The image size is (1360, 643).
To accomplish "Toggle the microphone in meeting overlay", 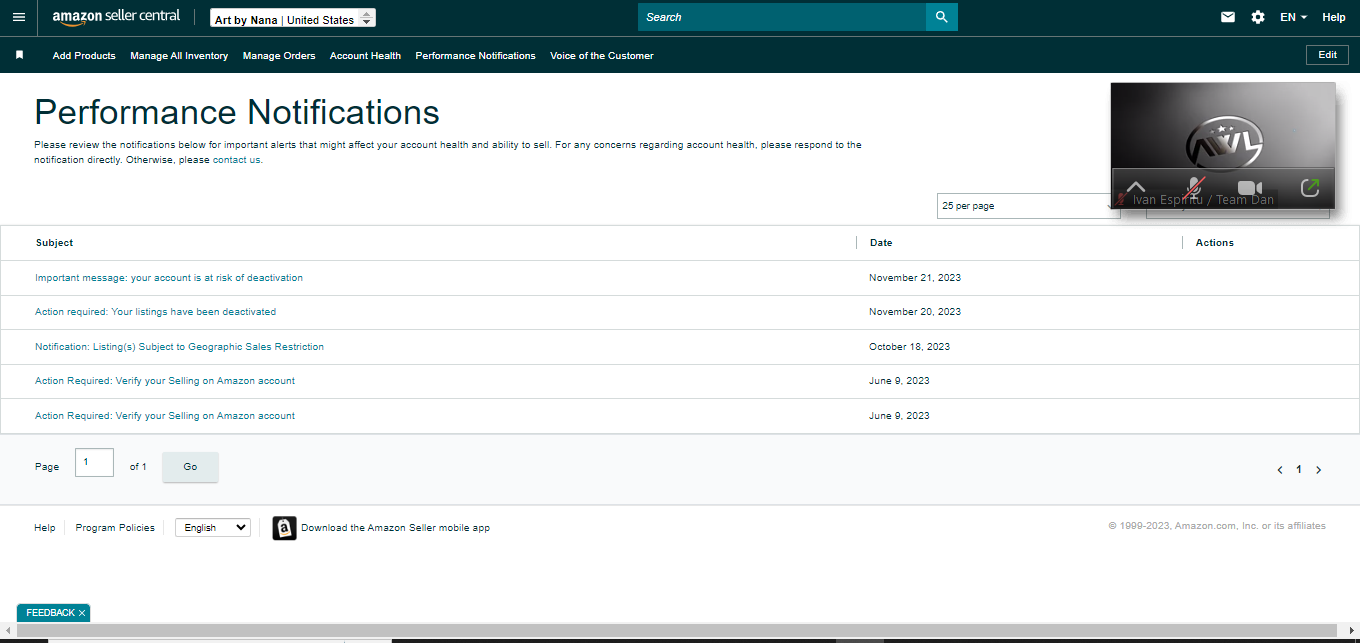I will [1194, 187].
